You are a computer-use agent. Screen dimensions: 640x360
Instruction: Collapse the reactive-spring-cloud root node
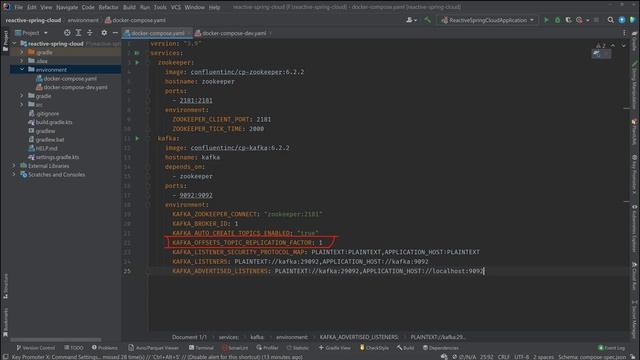point(15,44)
